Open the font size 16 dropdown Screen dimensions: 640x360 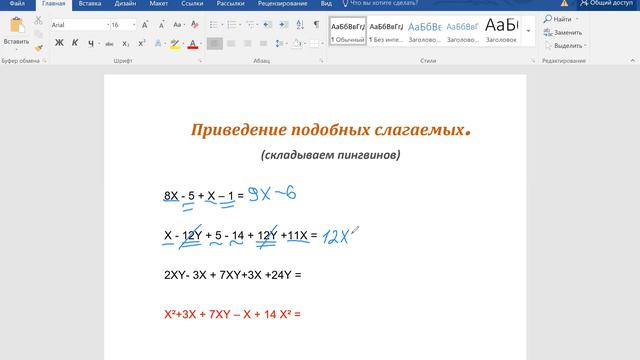[x=134, y=25]
